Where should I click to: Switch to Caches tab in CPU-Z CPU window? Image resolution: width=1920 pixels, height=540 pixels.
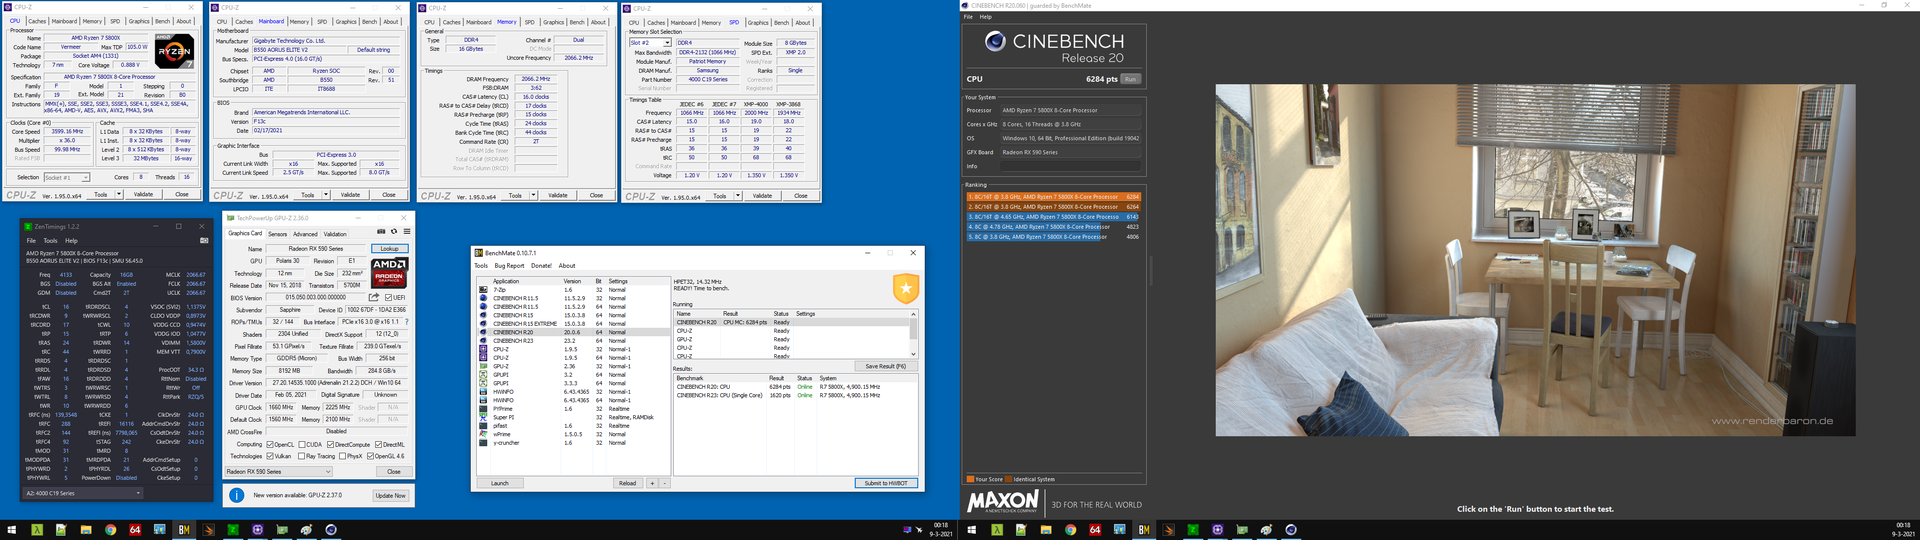(37, 21)
